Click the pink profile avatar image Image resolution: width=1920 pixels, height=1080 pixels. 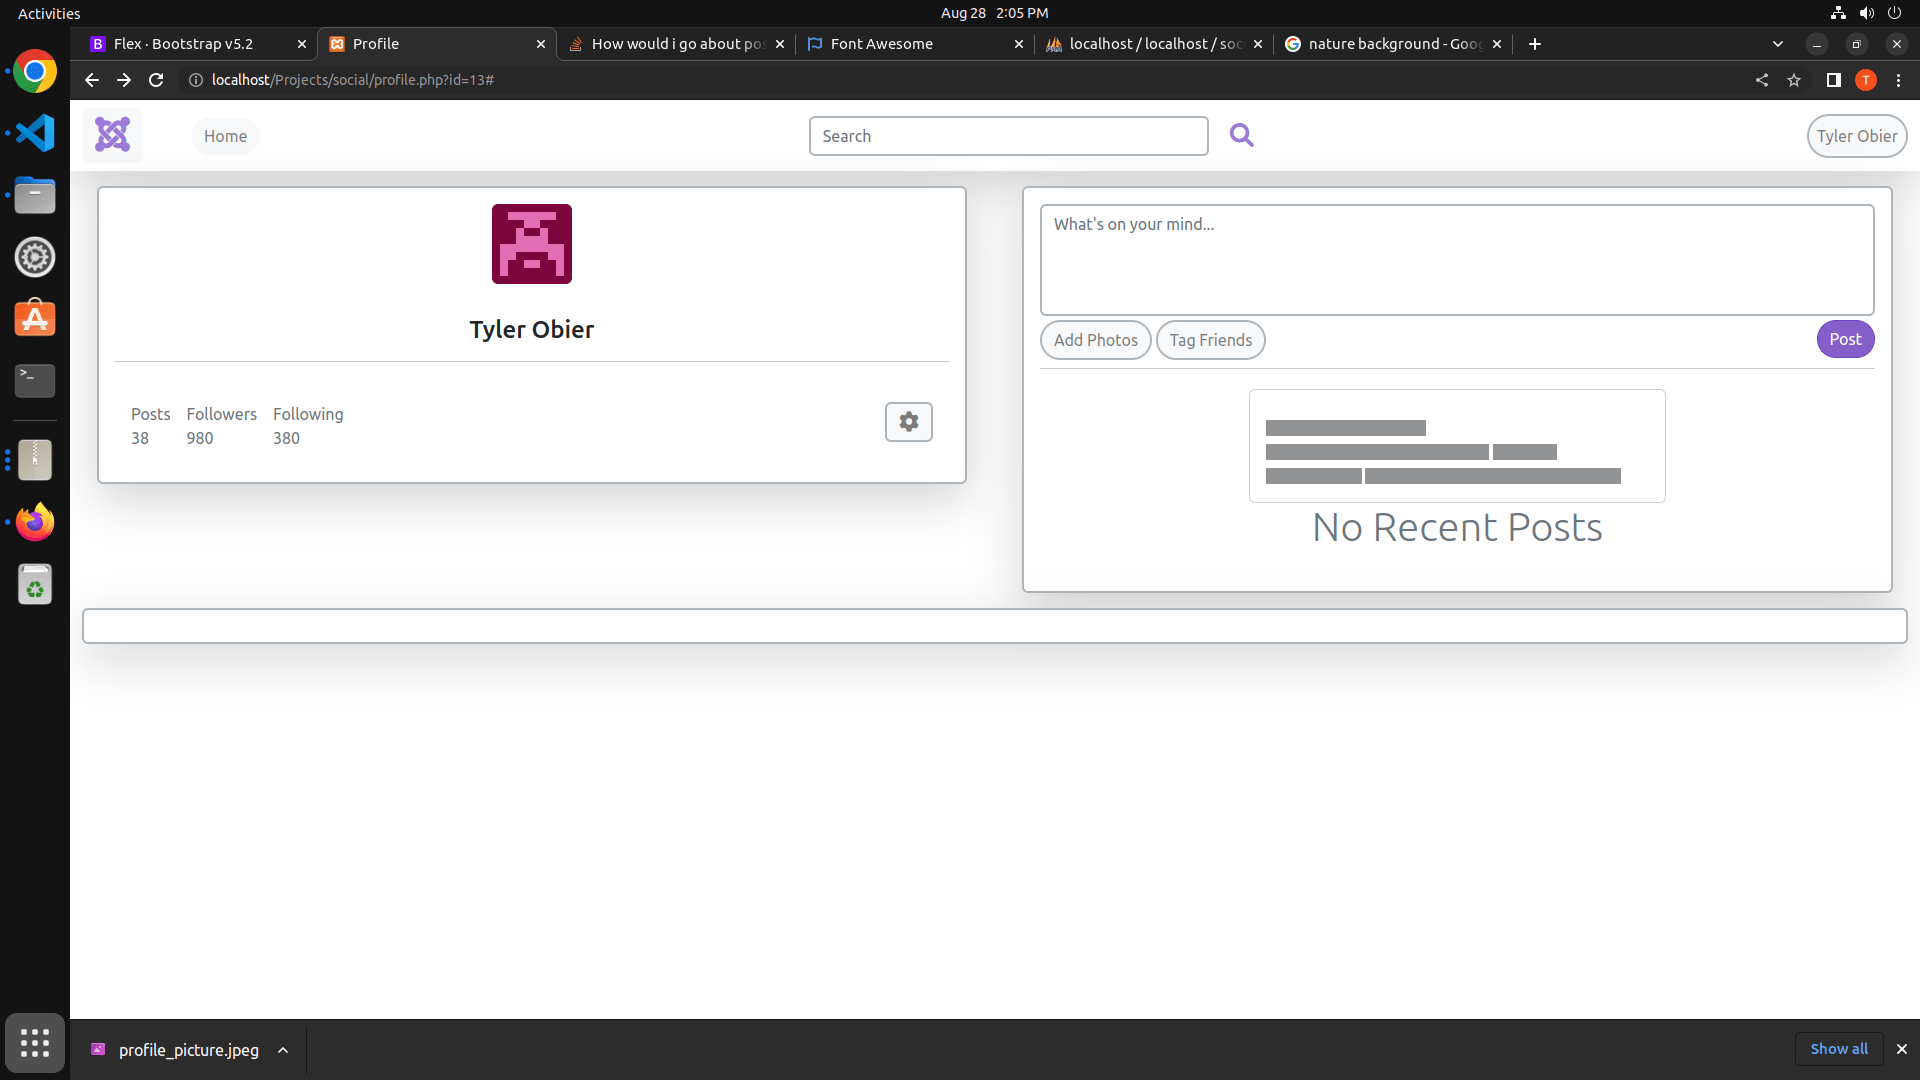click(531, 244)
